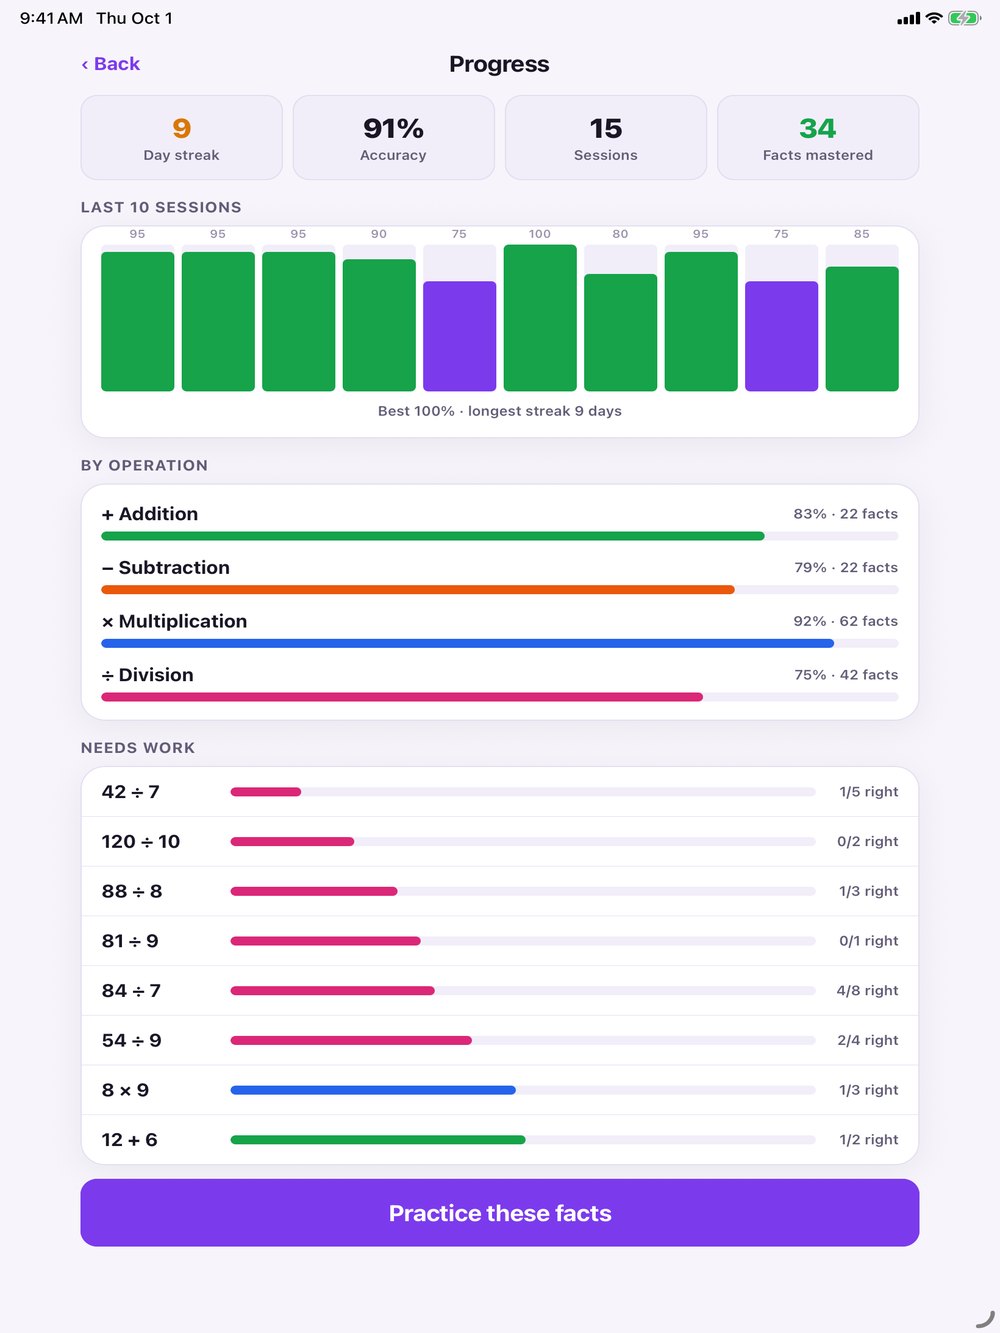Click the "8 × 9" fact label
The image size is (1000, 1333).
point(126,1090)
